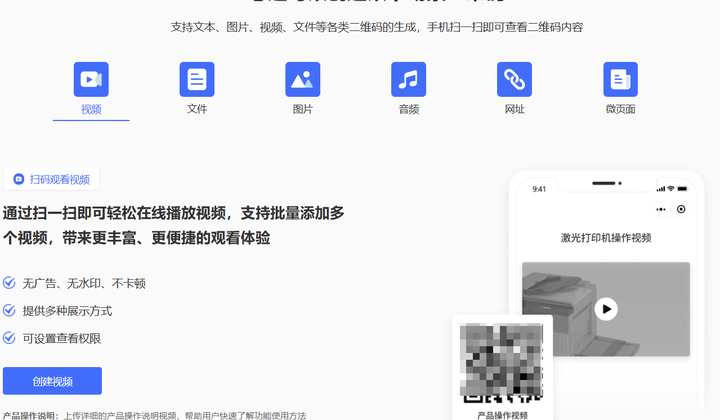Click checkmark beside 无广告、无水印、不卡顿
This screenshot has width=720, height=420.
click(x=9, y=283)
